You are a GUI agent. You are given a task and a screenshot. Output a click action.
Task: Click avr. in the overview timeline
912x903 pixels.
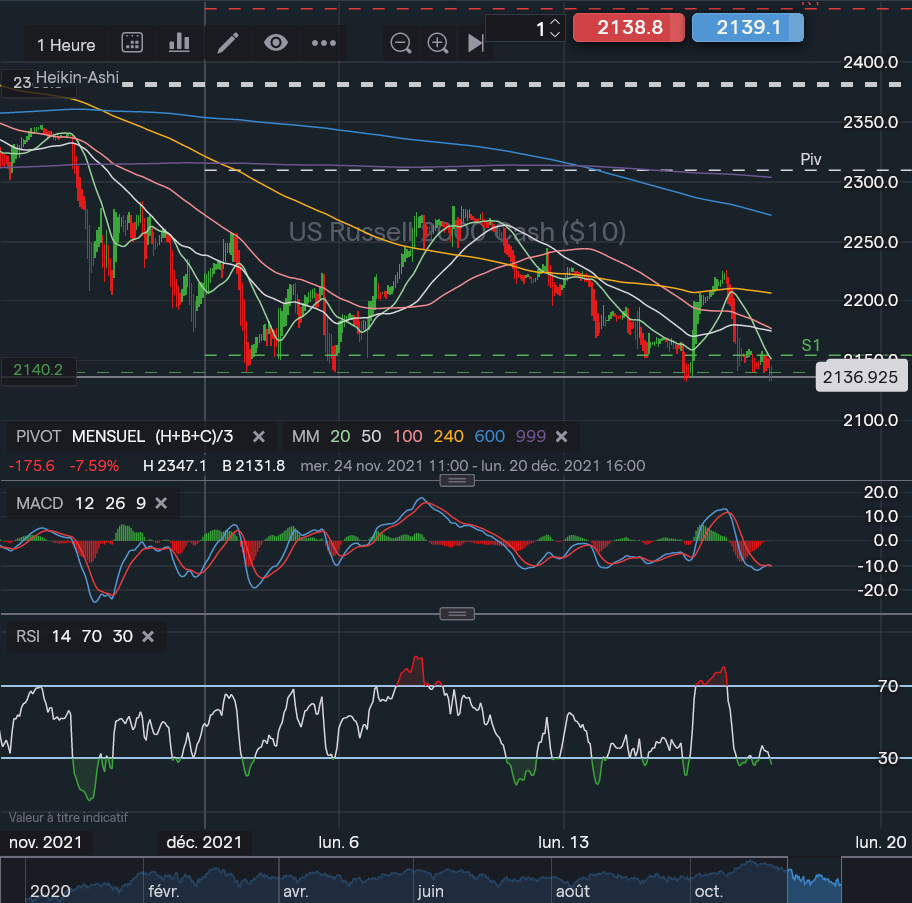(x=295, y=891)
